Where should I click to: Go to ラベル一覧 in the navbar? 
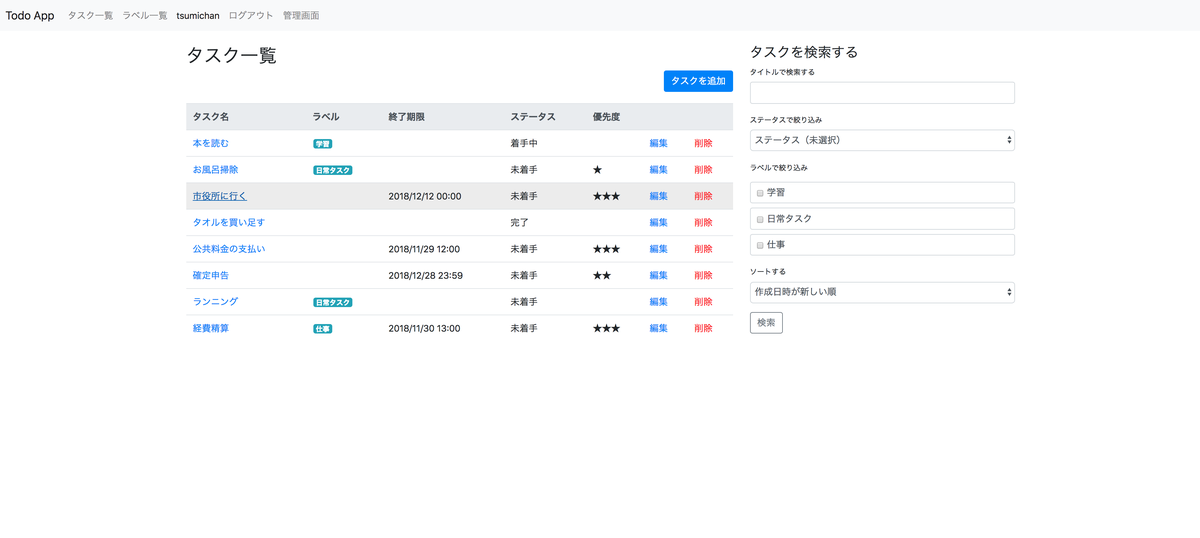tap(144, 16)
